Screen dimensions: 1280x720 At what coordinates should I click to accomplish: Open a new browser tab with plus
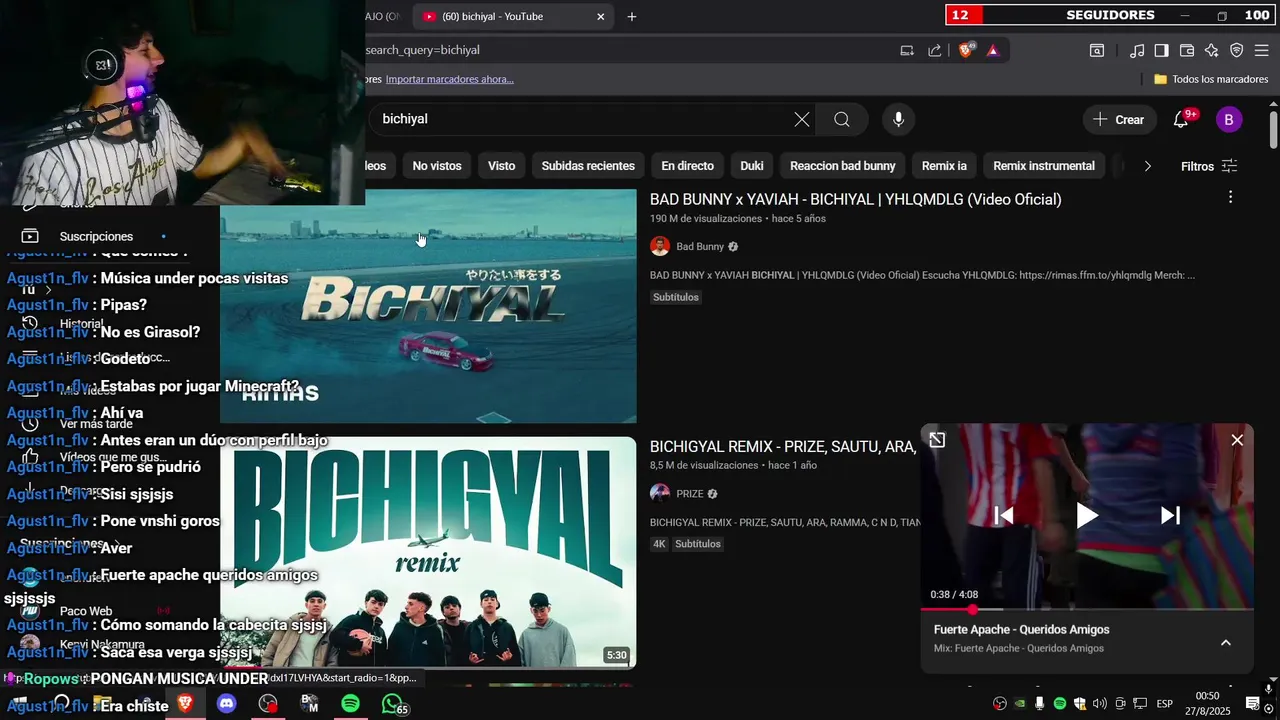(x=632, y=16)
